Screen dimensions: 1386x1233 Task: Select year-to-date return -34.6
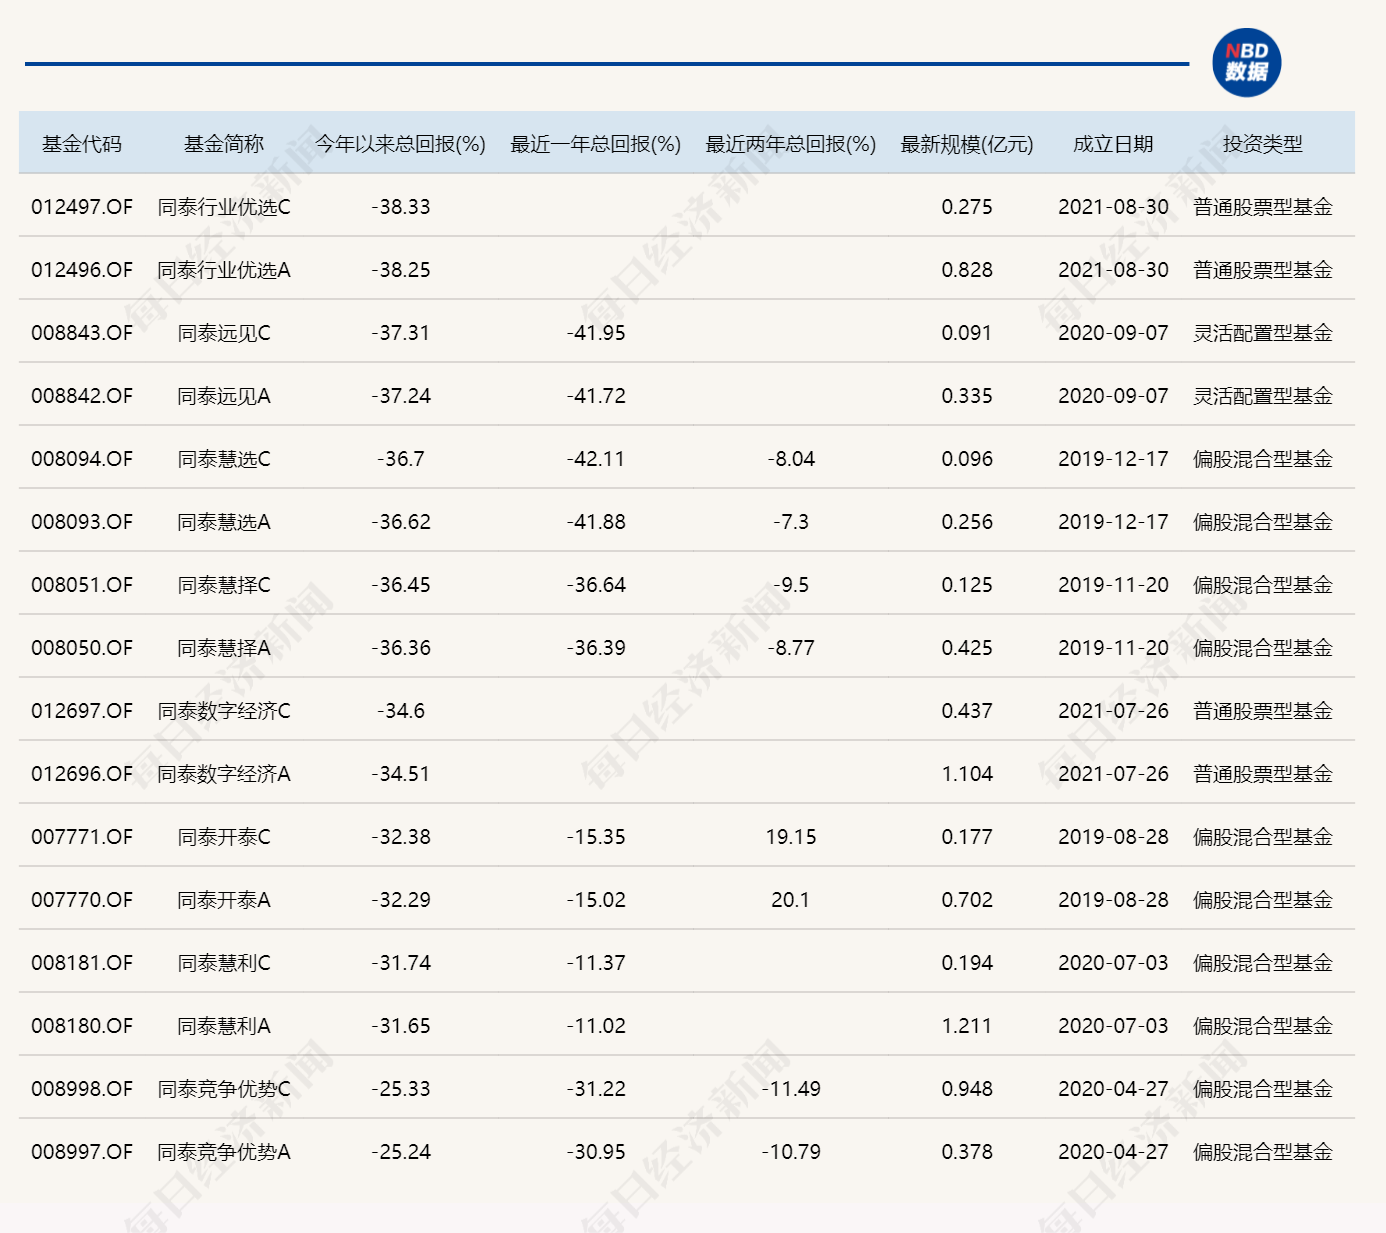[400, 711]
